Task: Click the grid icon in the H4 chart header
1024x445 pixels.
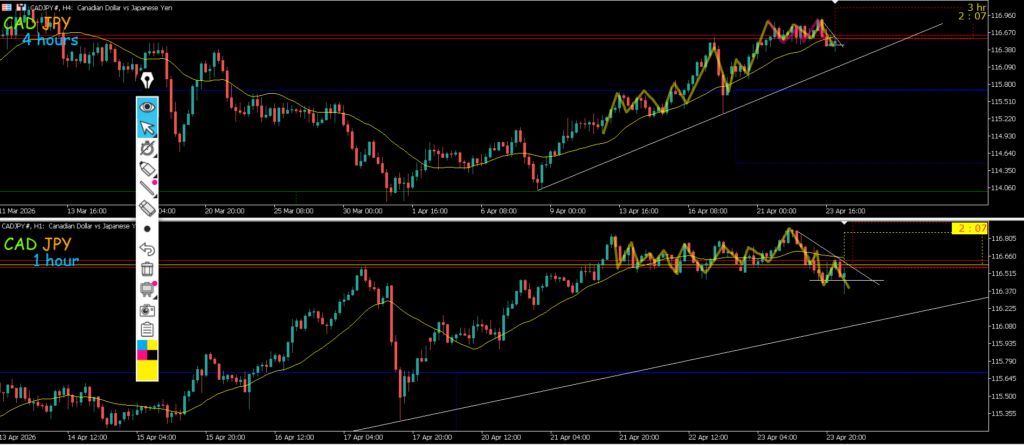Action: [6, 6]
